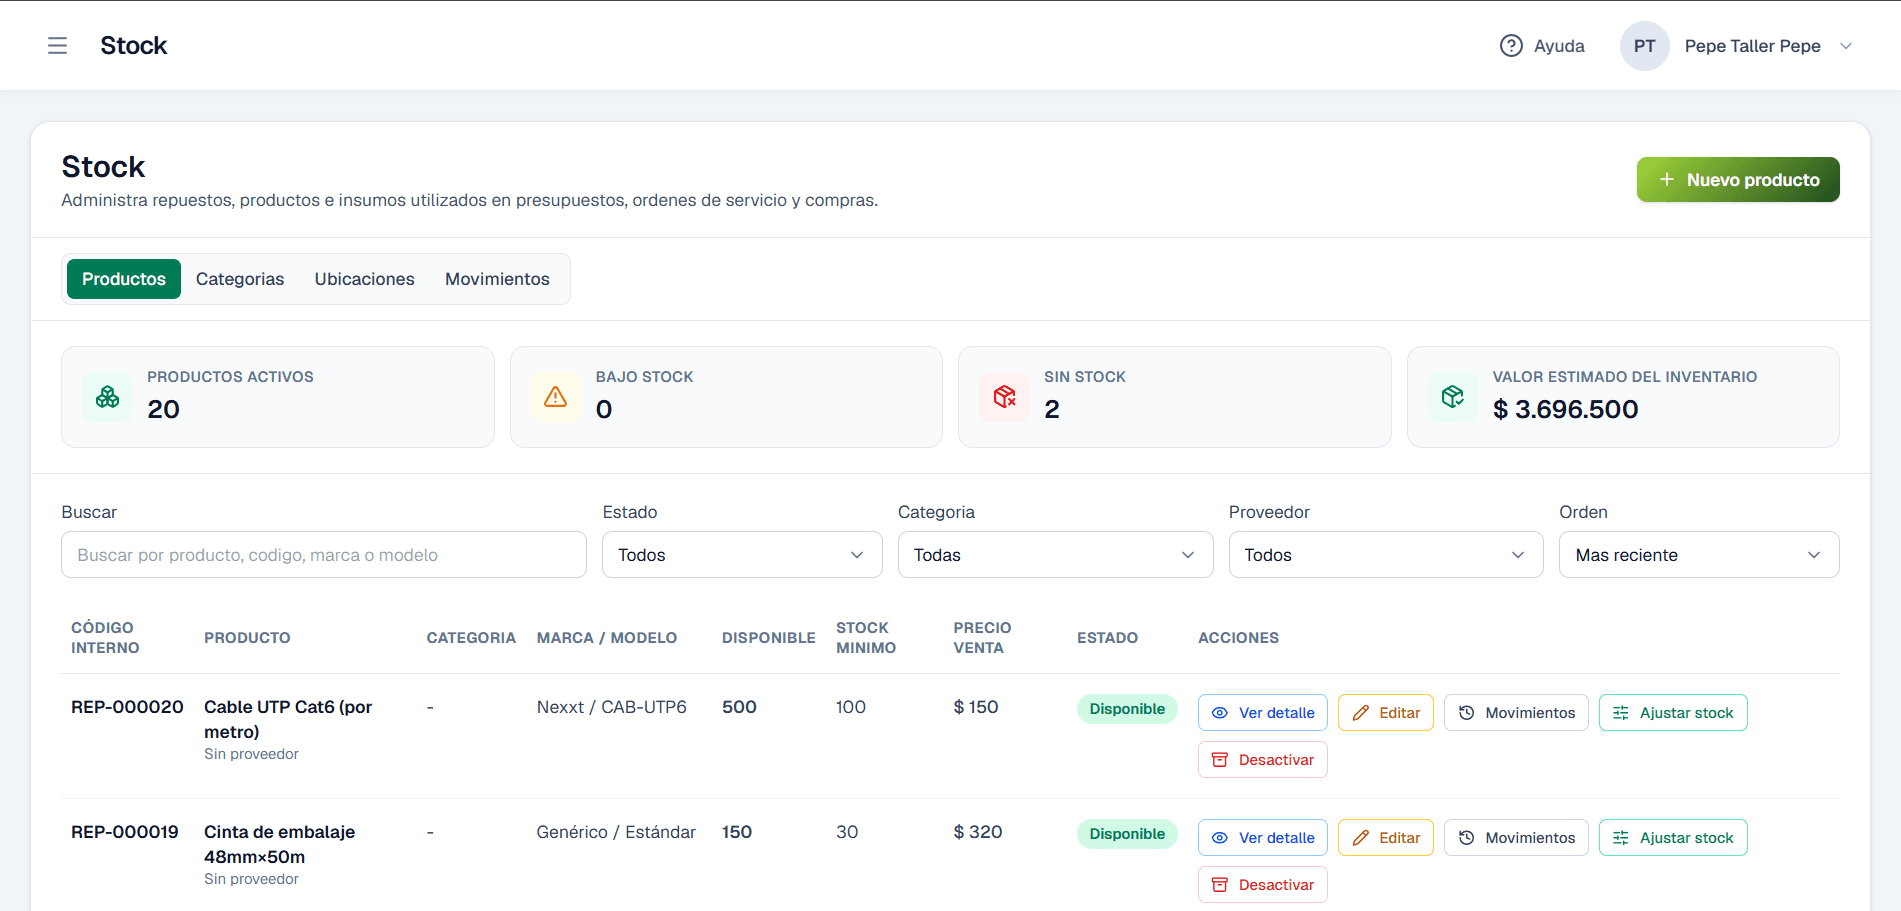Open the hamburger sidebar menu
The image size is (1901, 911).
tap(57, 46)
